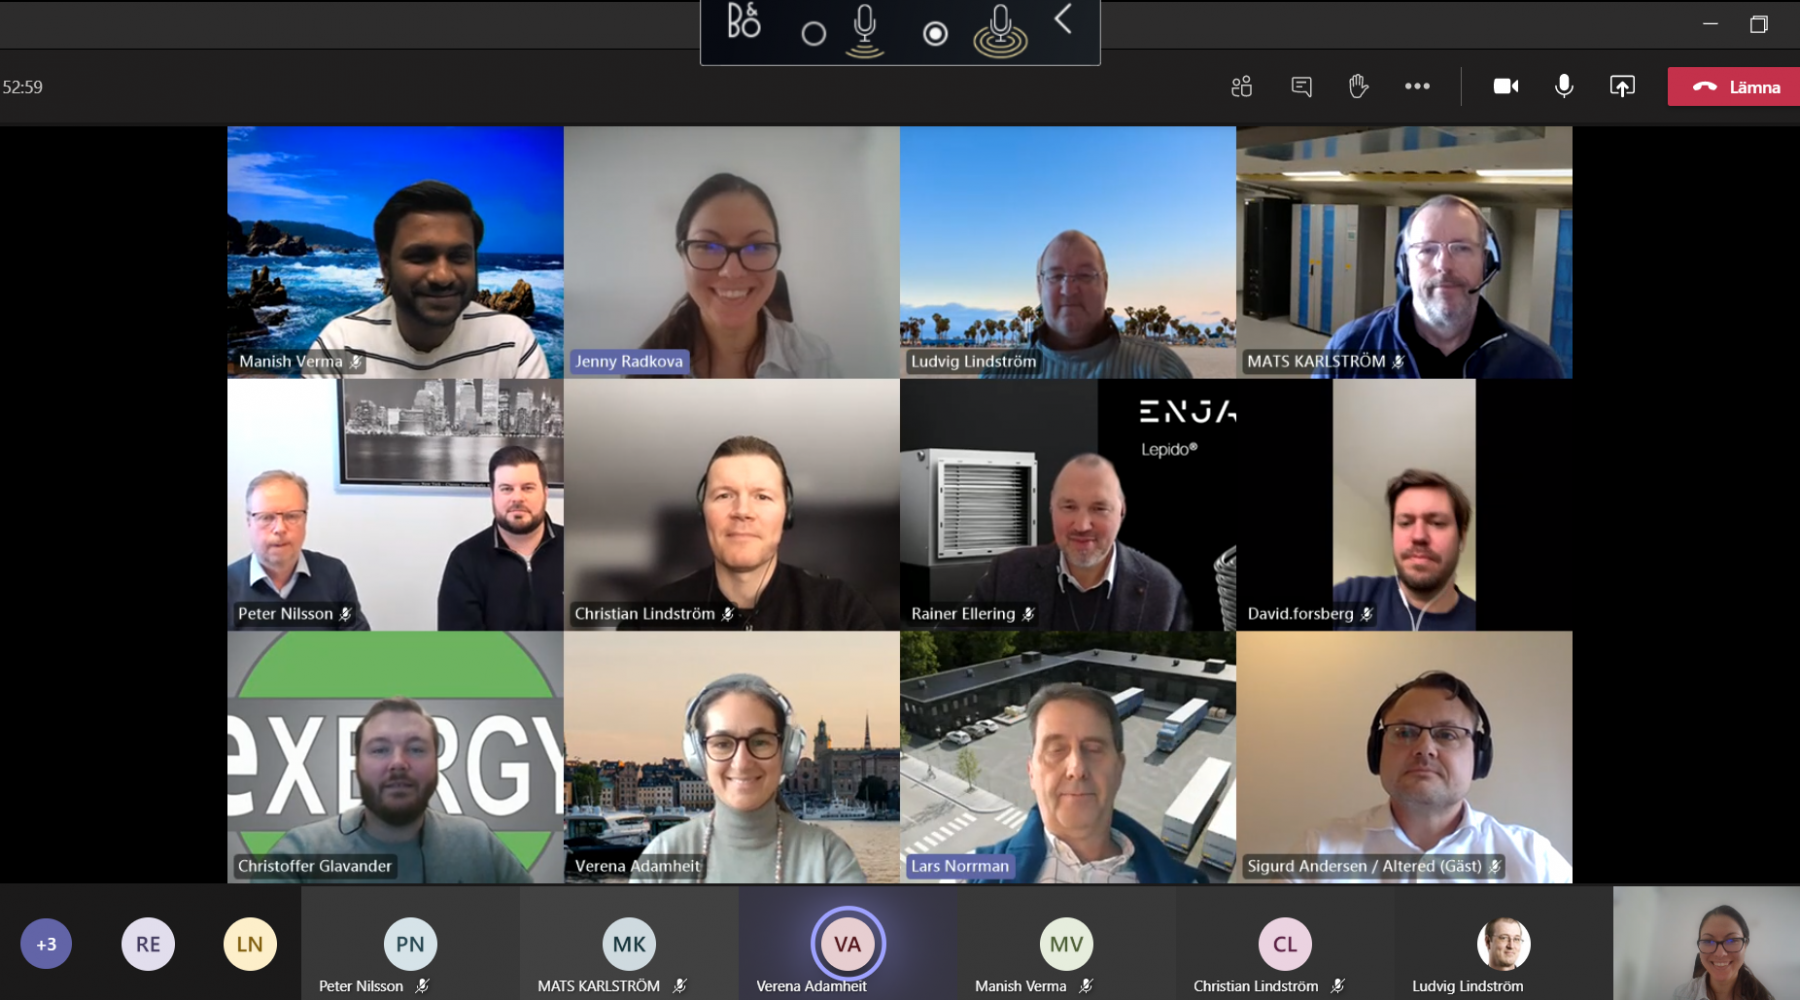The width and height of the screenshot is (1800, 1000).
Task: Click muted mic icon on David.forsberg video
Action: (x=1367, y=614)
